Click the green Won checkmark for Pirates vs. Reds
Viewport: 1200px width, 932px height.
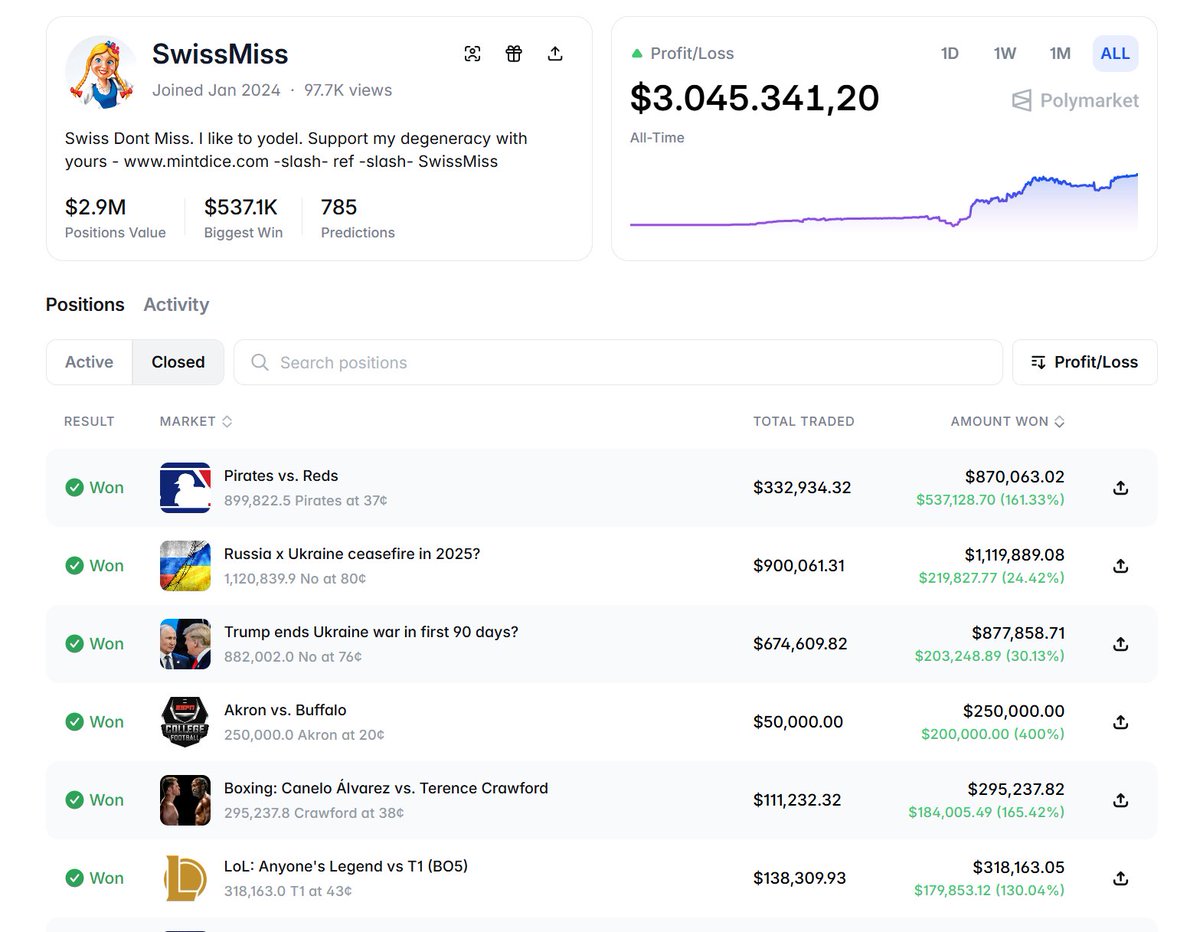click(x=74, y=487)
